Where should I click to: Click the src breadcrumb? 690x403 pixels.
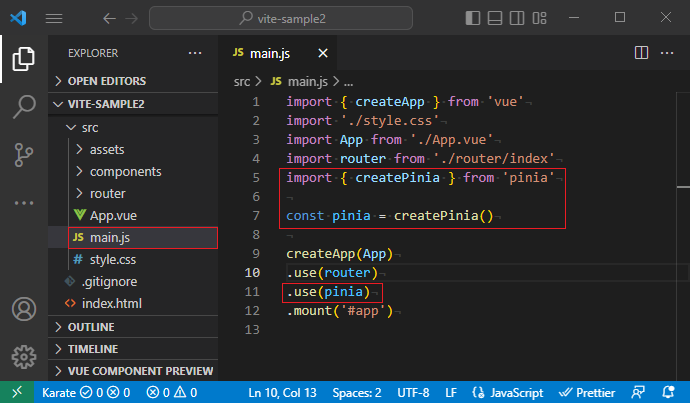pos(242,82)
